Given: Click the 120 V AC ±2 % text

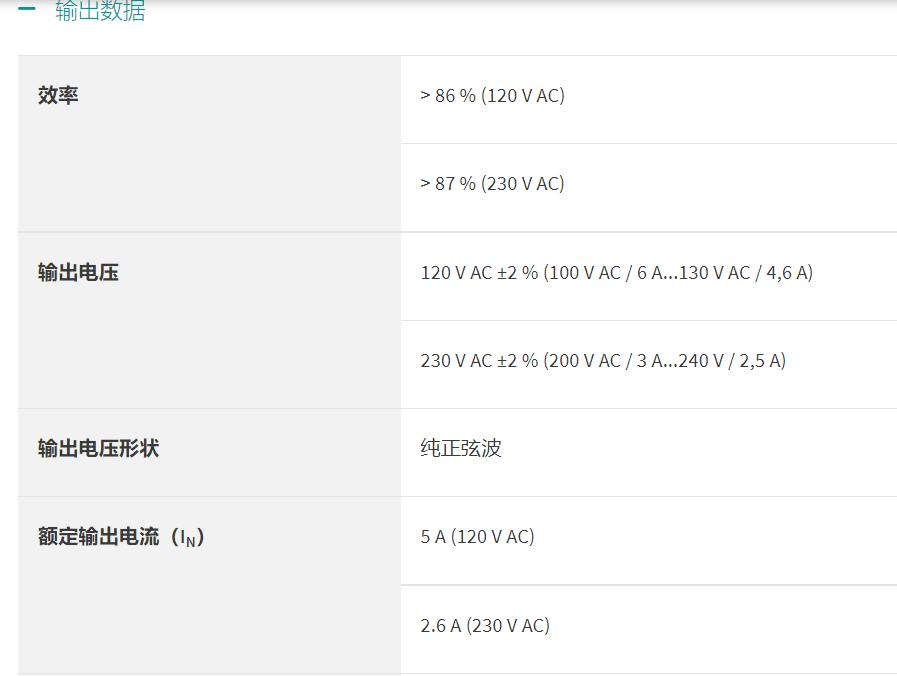Looking at the screenshot, I should 479,273.
